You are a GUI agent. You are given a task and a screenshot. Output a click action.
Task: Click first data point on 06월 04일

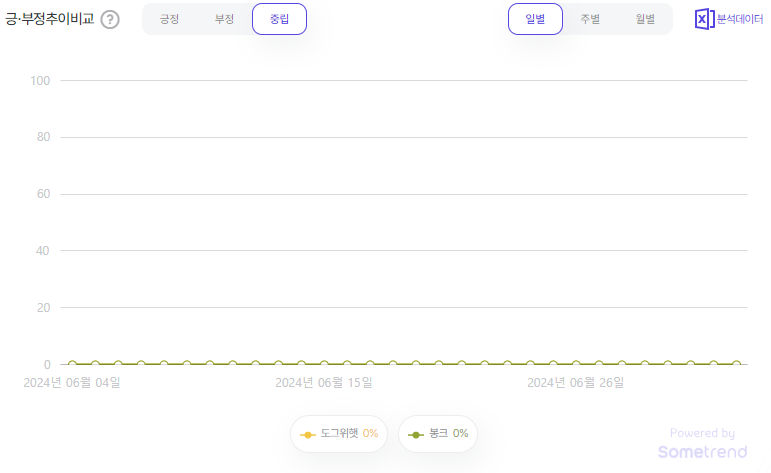[x=72, y=364]
